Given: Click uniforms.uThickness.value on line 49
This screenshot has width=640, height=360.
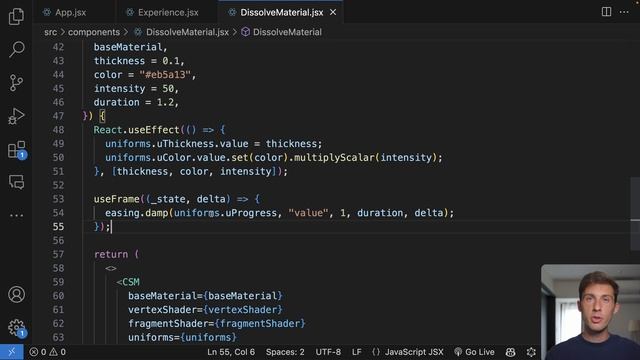Looking at the screenshot, I should click(x=176, y=144).
